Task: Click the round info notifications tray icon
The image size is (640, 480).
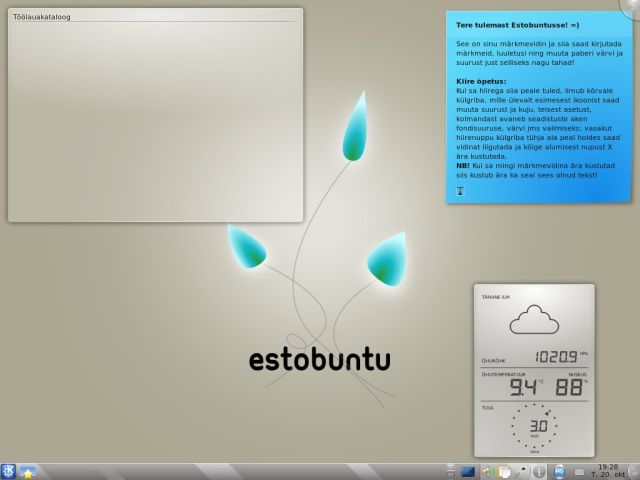Action: pyautogui.click(x=539, y=472)
